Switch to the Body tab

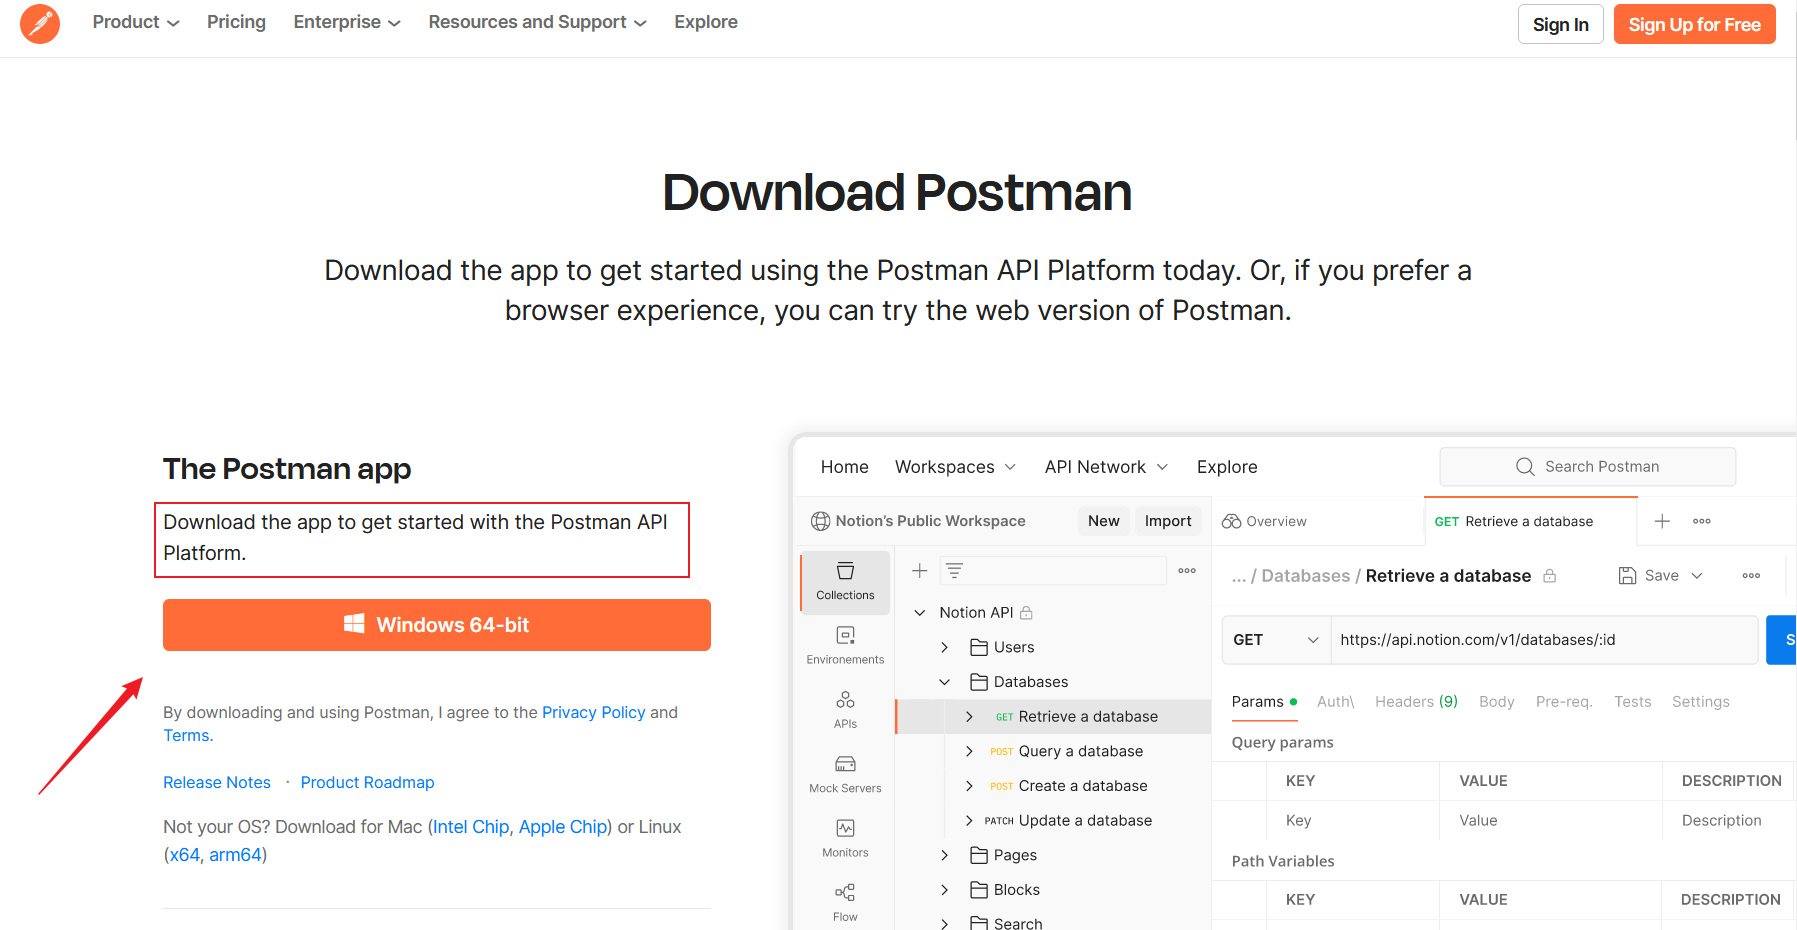pyautogui.click(x=1496, y=702)
